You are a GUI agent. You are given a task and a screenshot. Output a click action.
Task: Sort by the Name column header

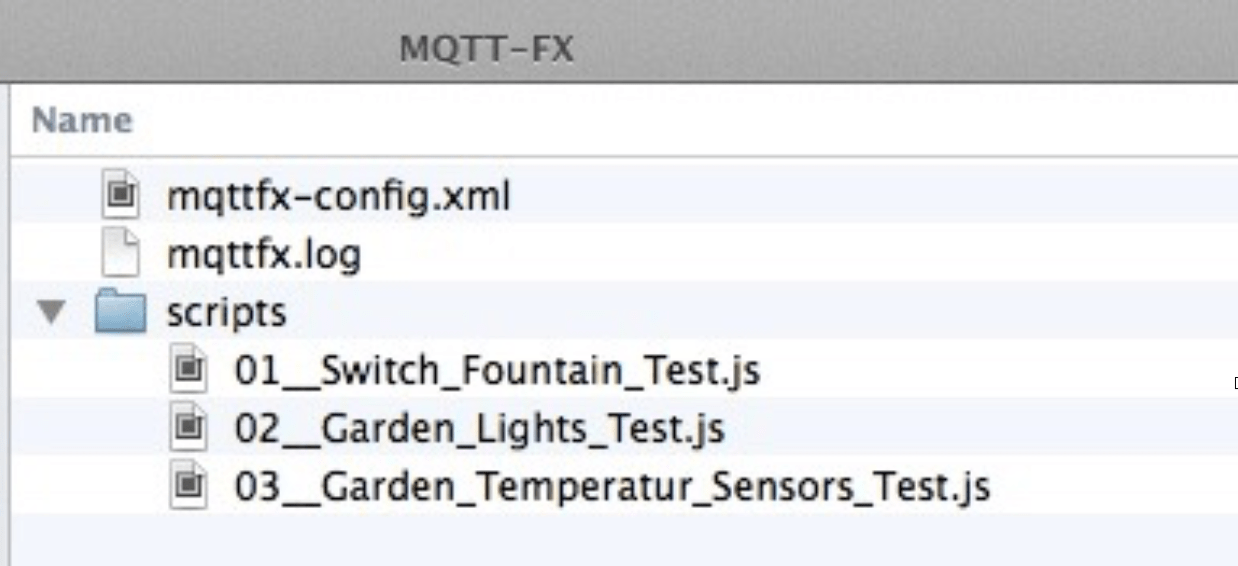point(82,121)
